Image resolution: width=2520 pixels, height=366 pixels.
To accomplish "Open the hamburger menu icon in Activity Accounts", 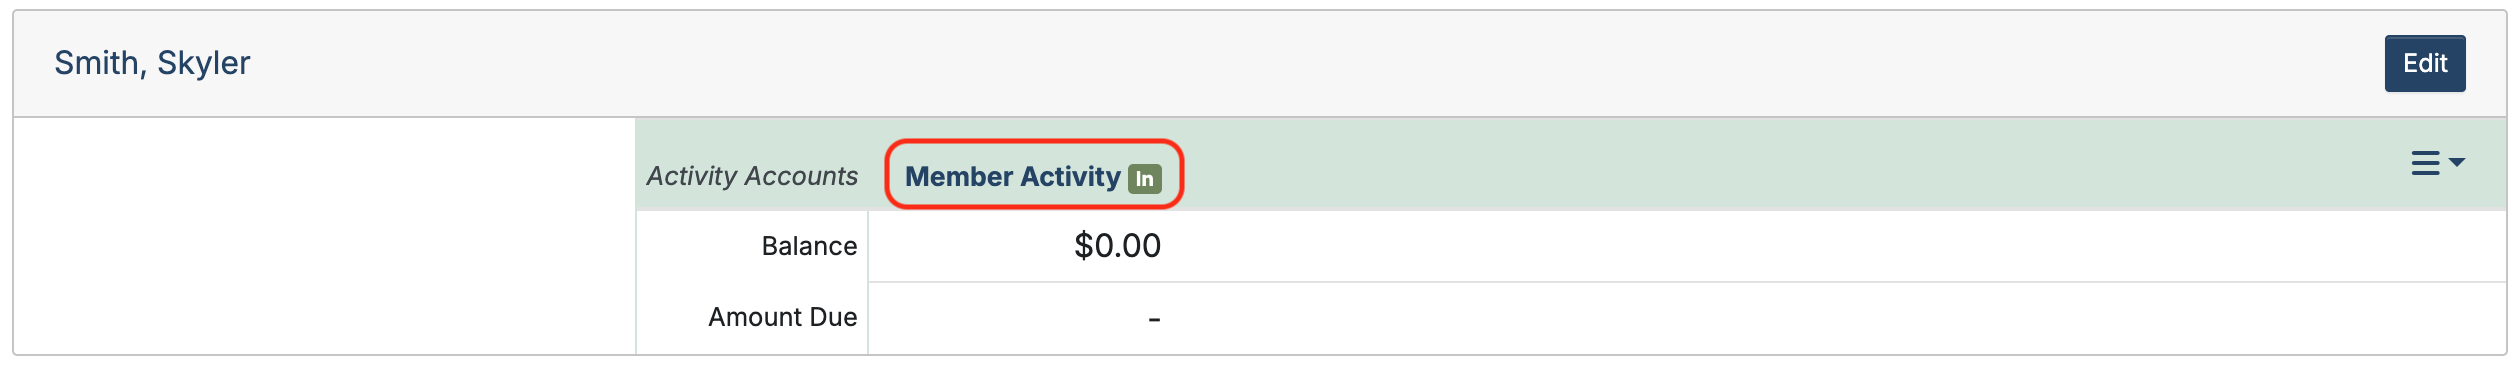I will 2425,163.
